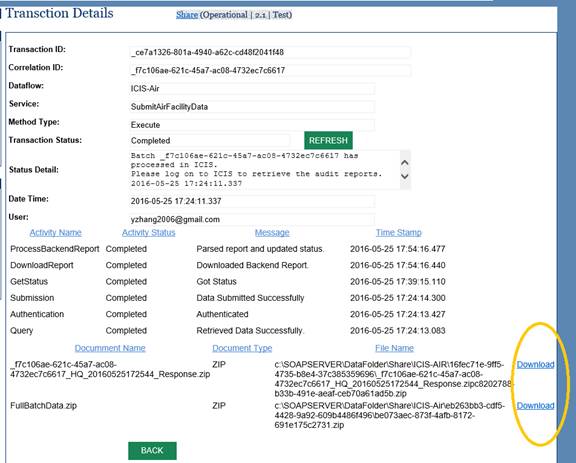This screenshot has width=576, height=463.
Task: Click the Status Detail scroll up arrow
Action: click(405, 162)
